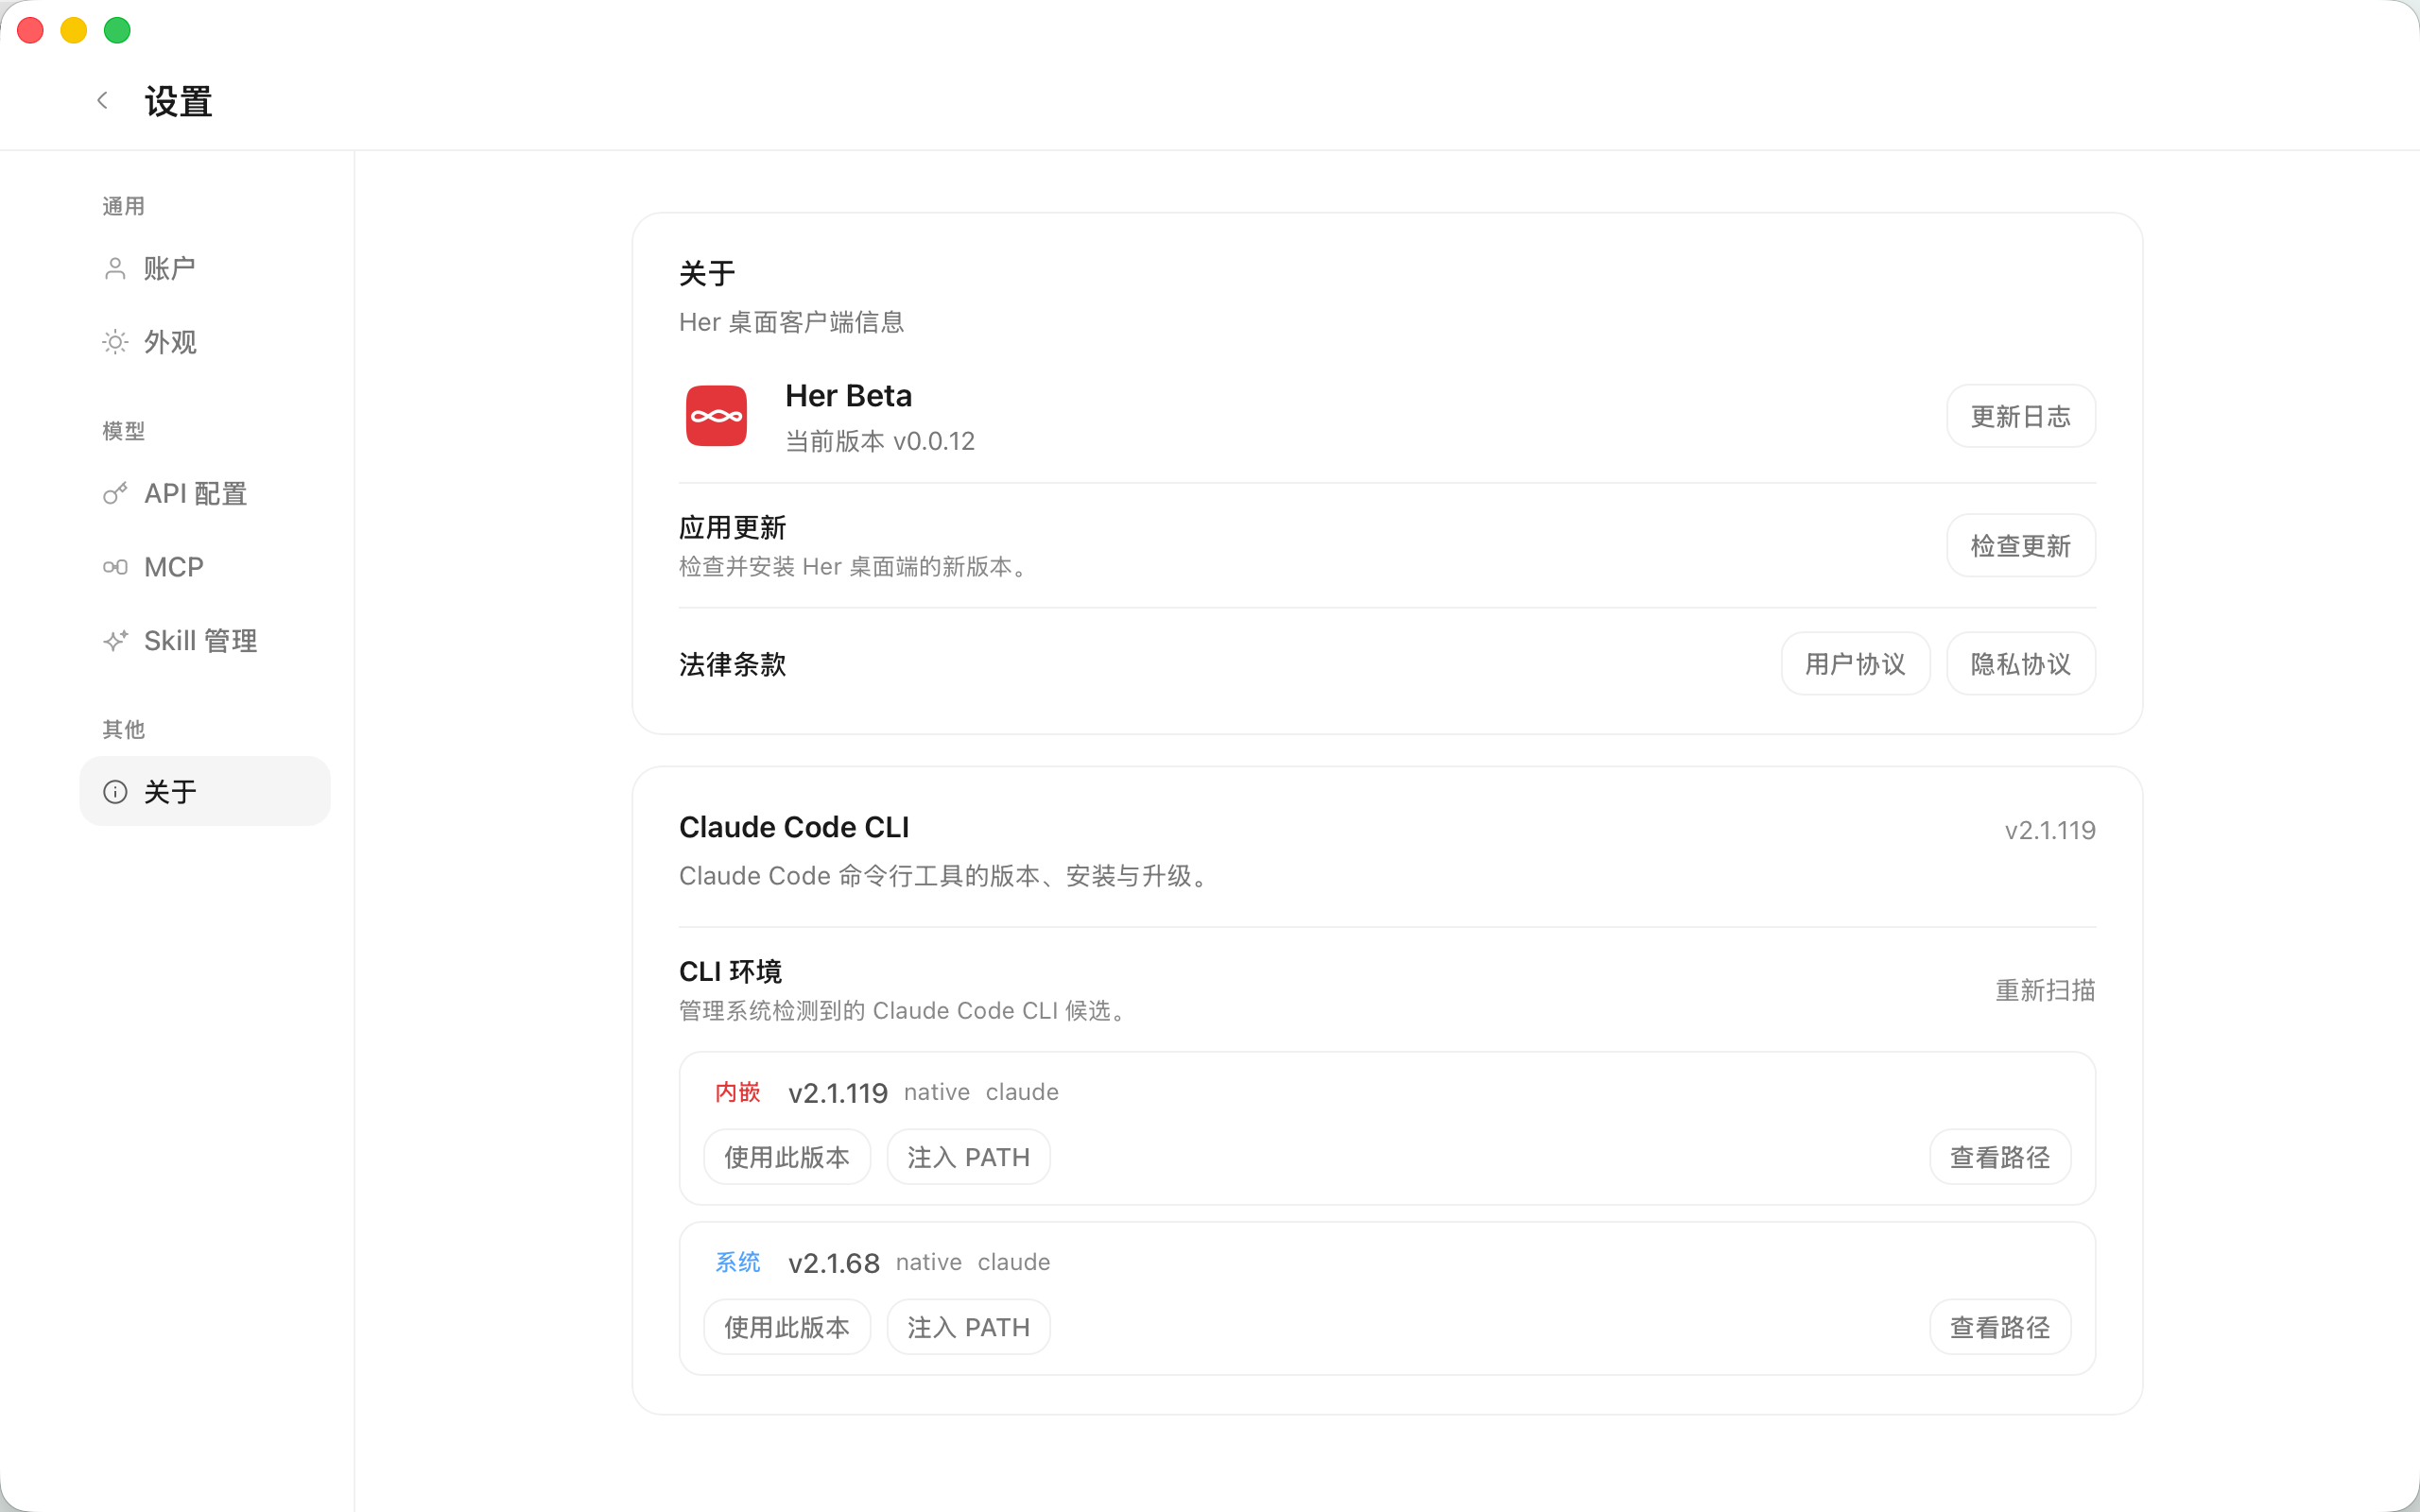This screenshot has height=1512, width=2420.
Task: Click the Skill sparkle icon
Action: pos(115,641)
